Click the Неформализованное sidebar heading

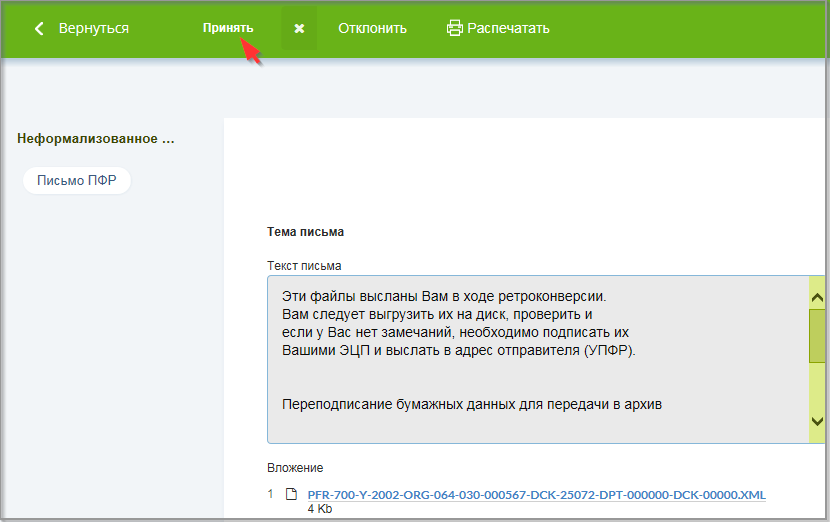click(x=96, y=139)
